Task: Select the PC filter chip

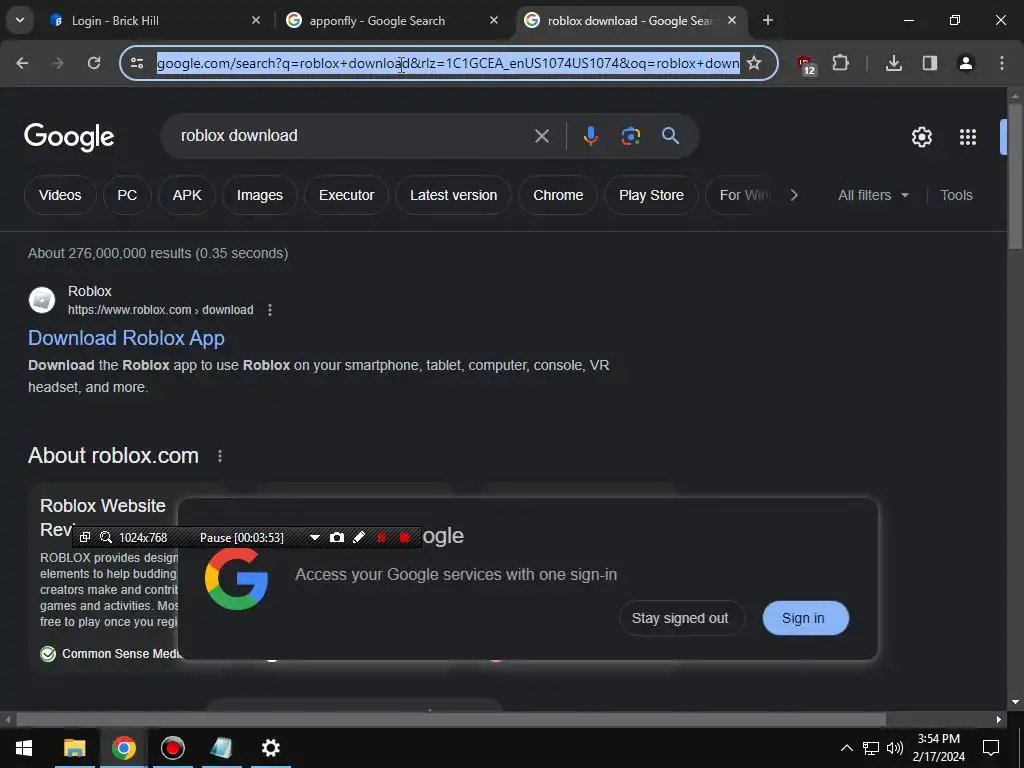Action: point(127,195)
